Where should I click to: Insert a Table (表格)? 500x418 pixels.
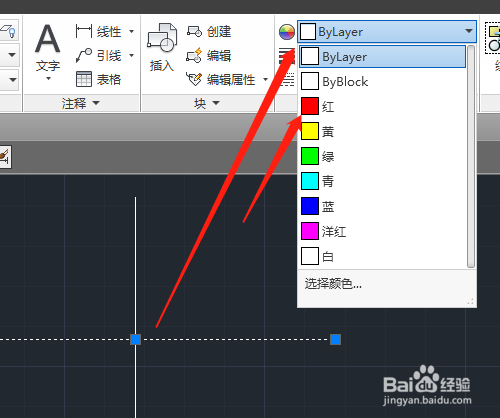point(98,79)
